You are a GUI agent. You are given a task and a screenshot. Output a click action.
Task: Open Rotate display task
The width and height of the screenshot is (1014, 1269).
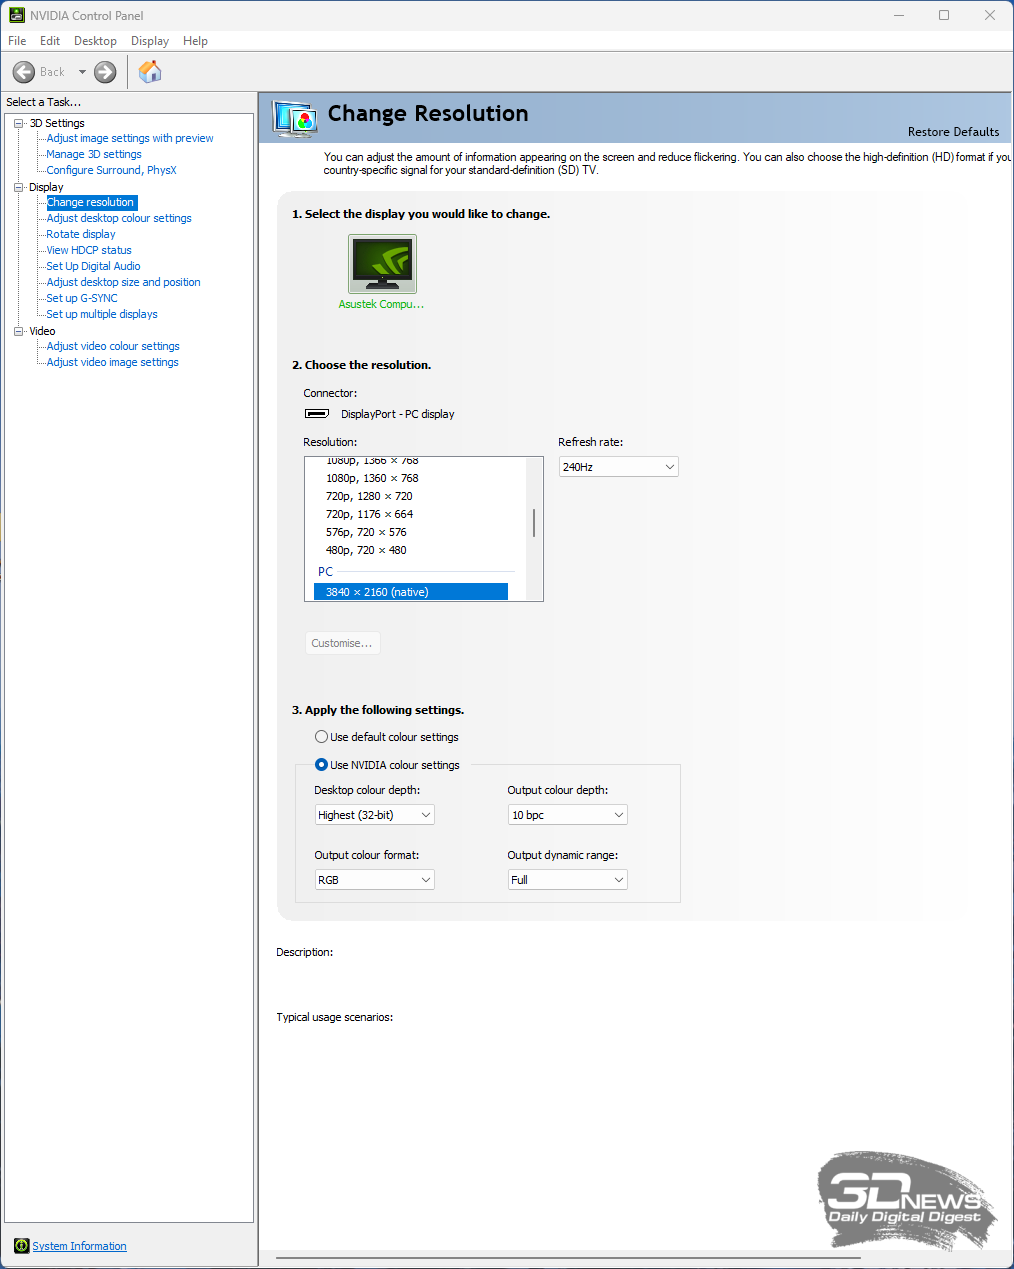point(81,234)
